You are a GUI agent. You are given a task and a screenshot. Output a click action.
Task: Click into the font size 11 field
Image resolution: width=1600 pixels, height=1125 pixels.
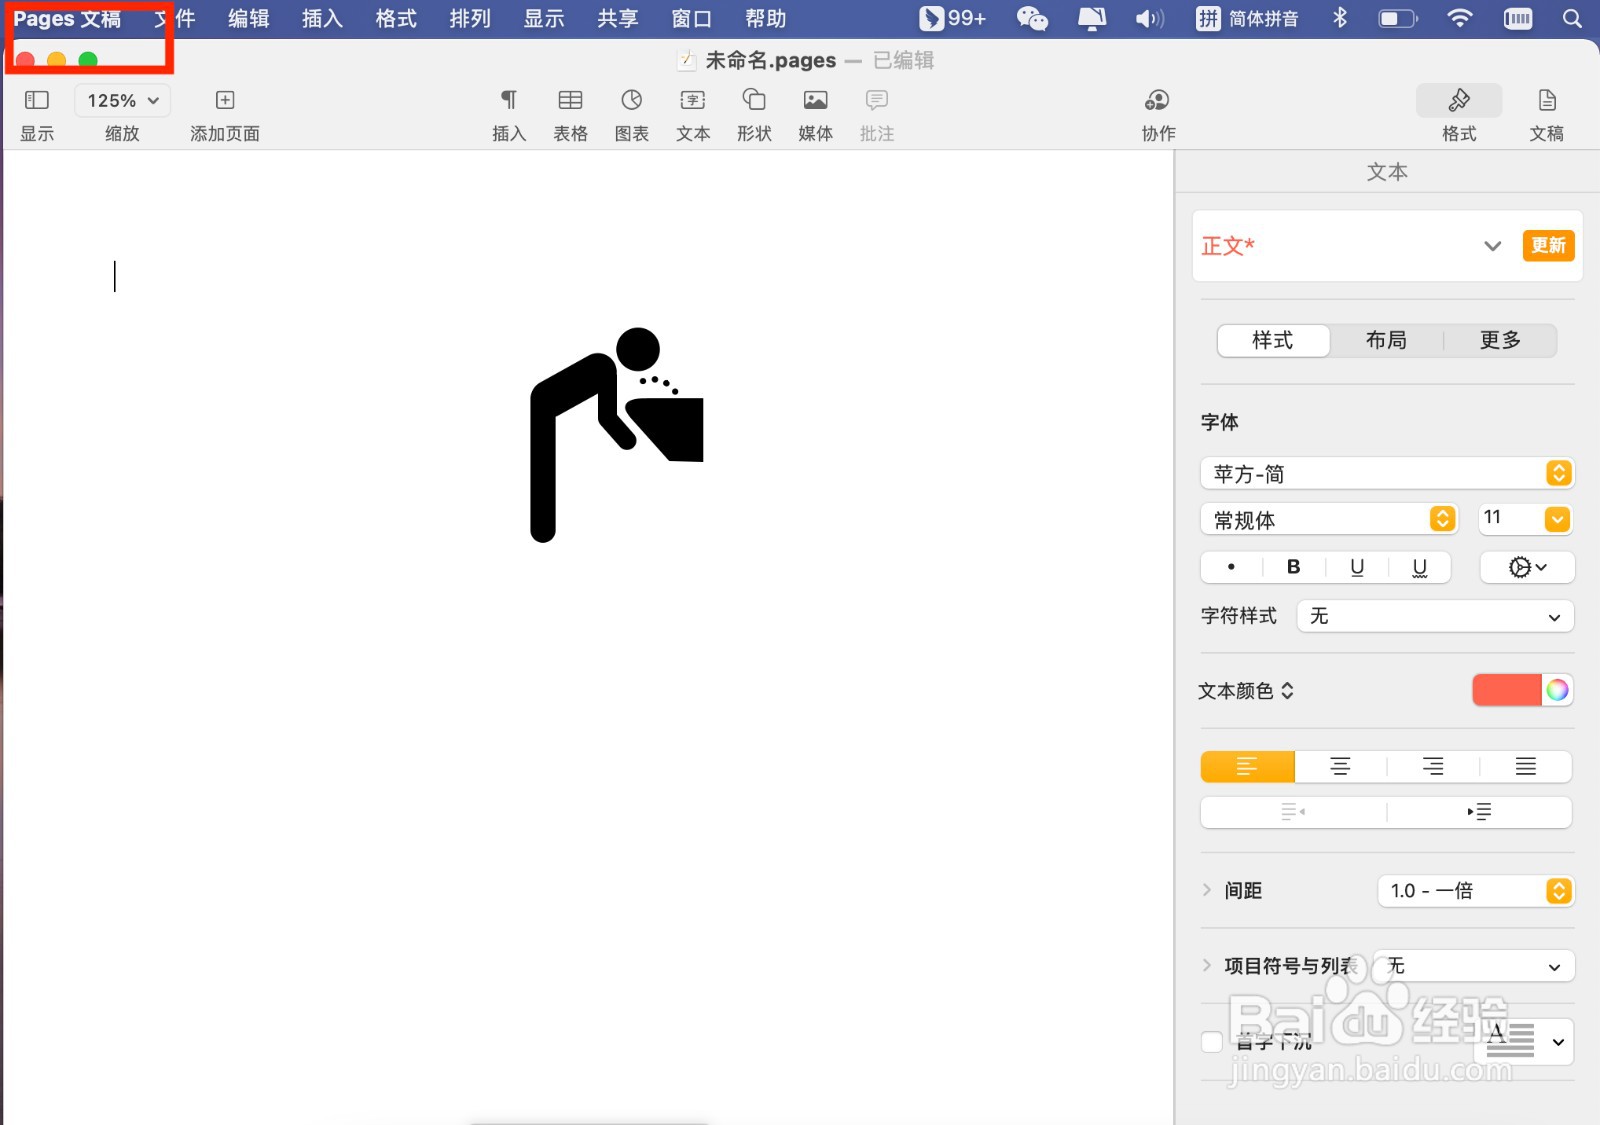[x=1510, y=518]
